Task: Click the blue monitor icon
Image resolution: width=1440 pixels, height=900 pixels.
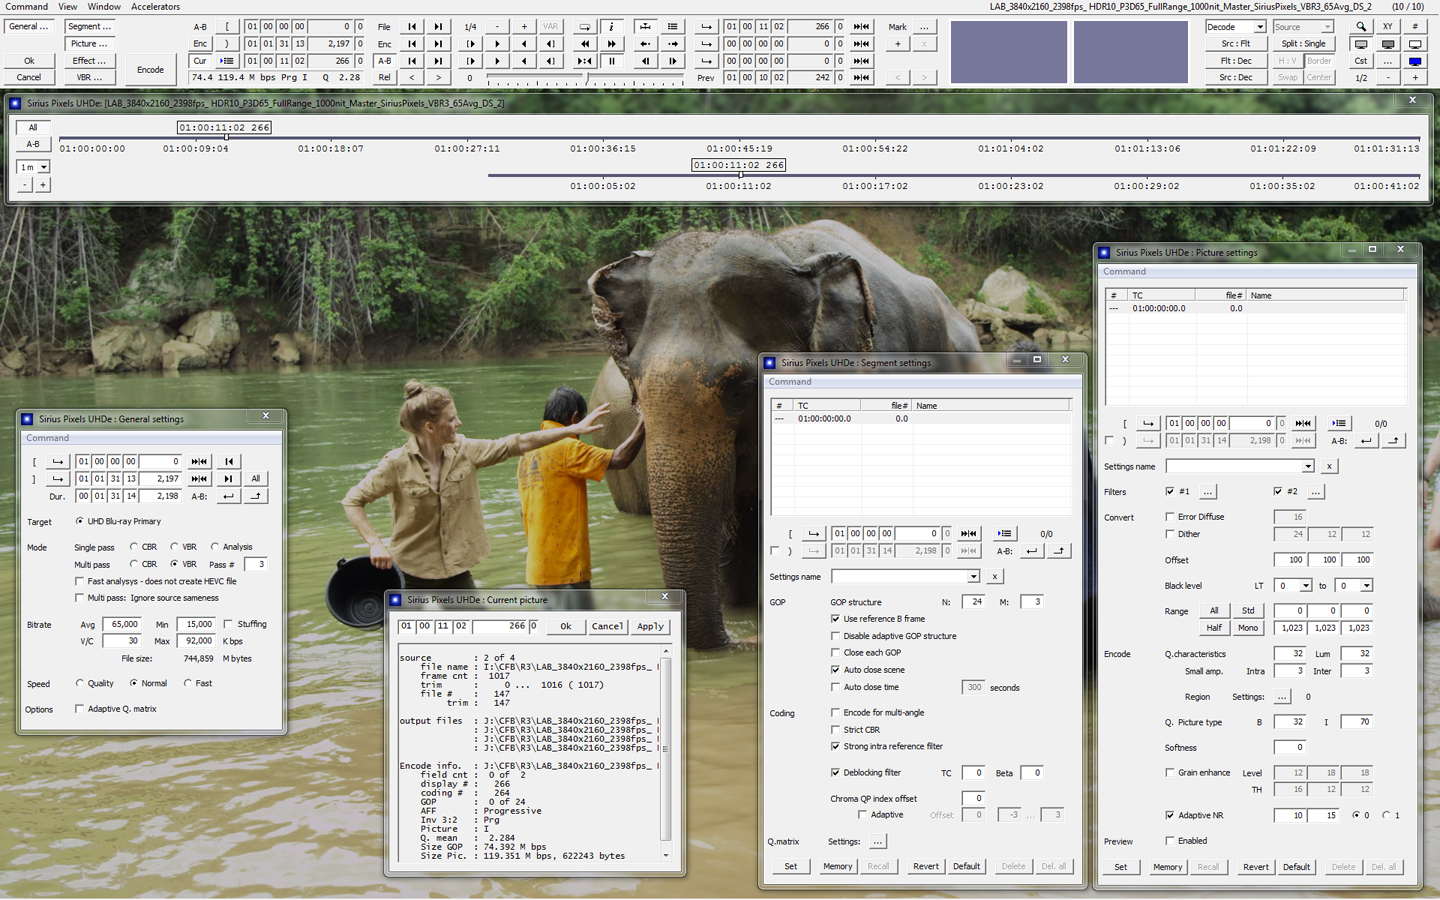Action: 1415,61
